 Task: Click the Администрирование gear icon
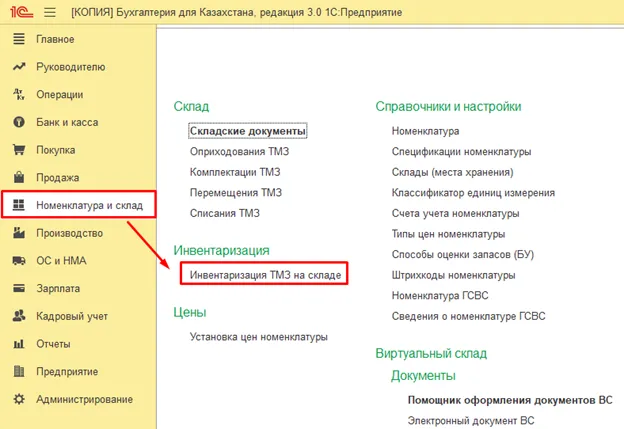(x=19, y=399)
